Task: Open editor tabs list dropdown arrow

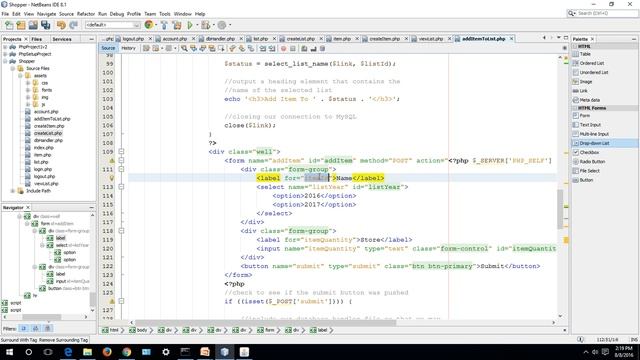Action: (x=558, y=38)
